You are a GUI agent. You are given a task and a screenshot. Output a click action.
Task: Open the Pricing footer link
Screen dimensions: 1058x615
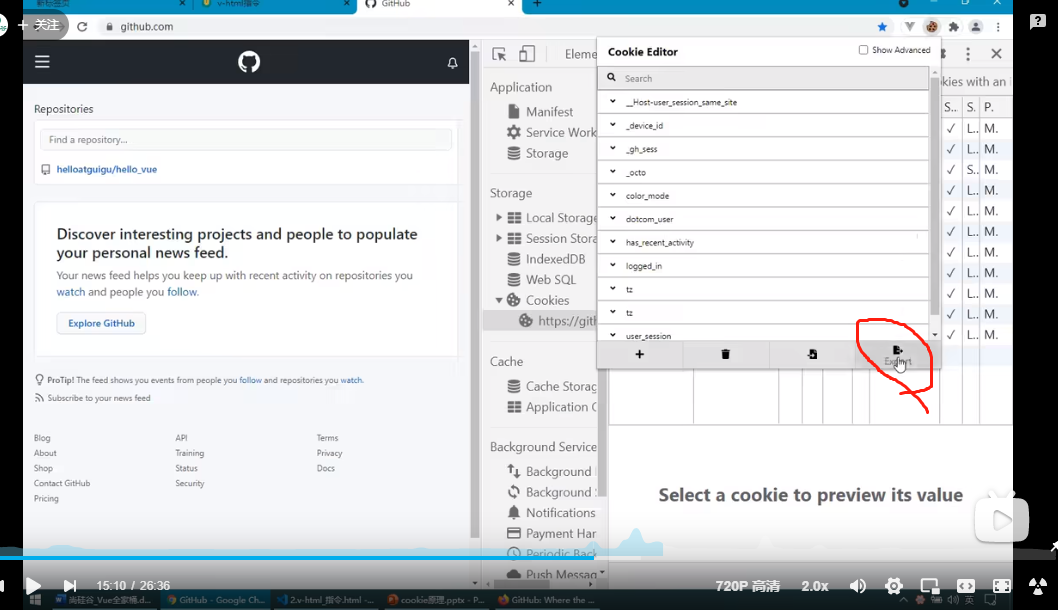coord(46,498)
